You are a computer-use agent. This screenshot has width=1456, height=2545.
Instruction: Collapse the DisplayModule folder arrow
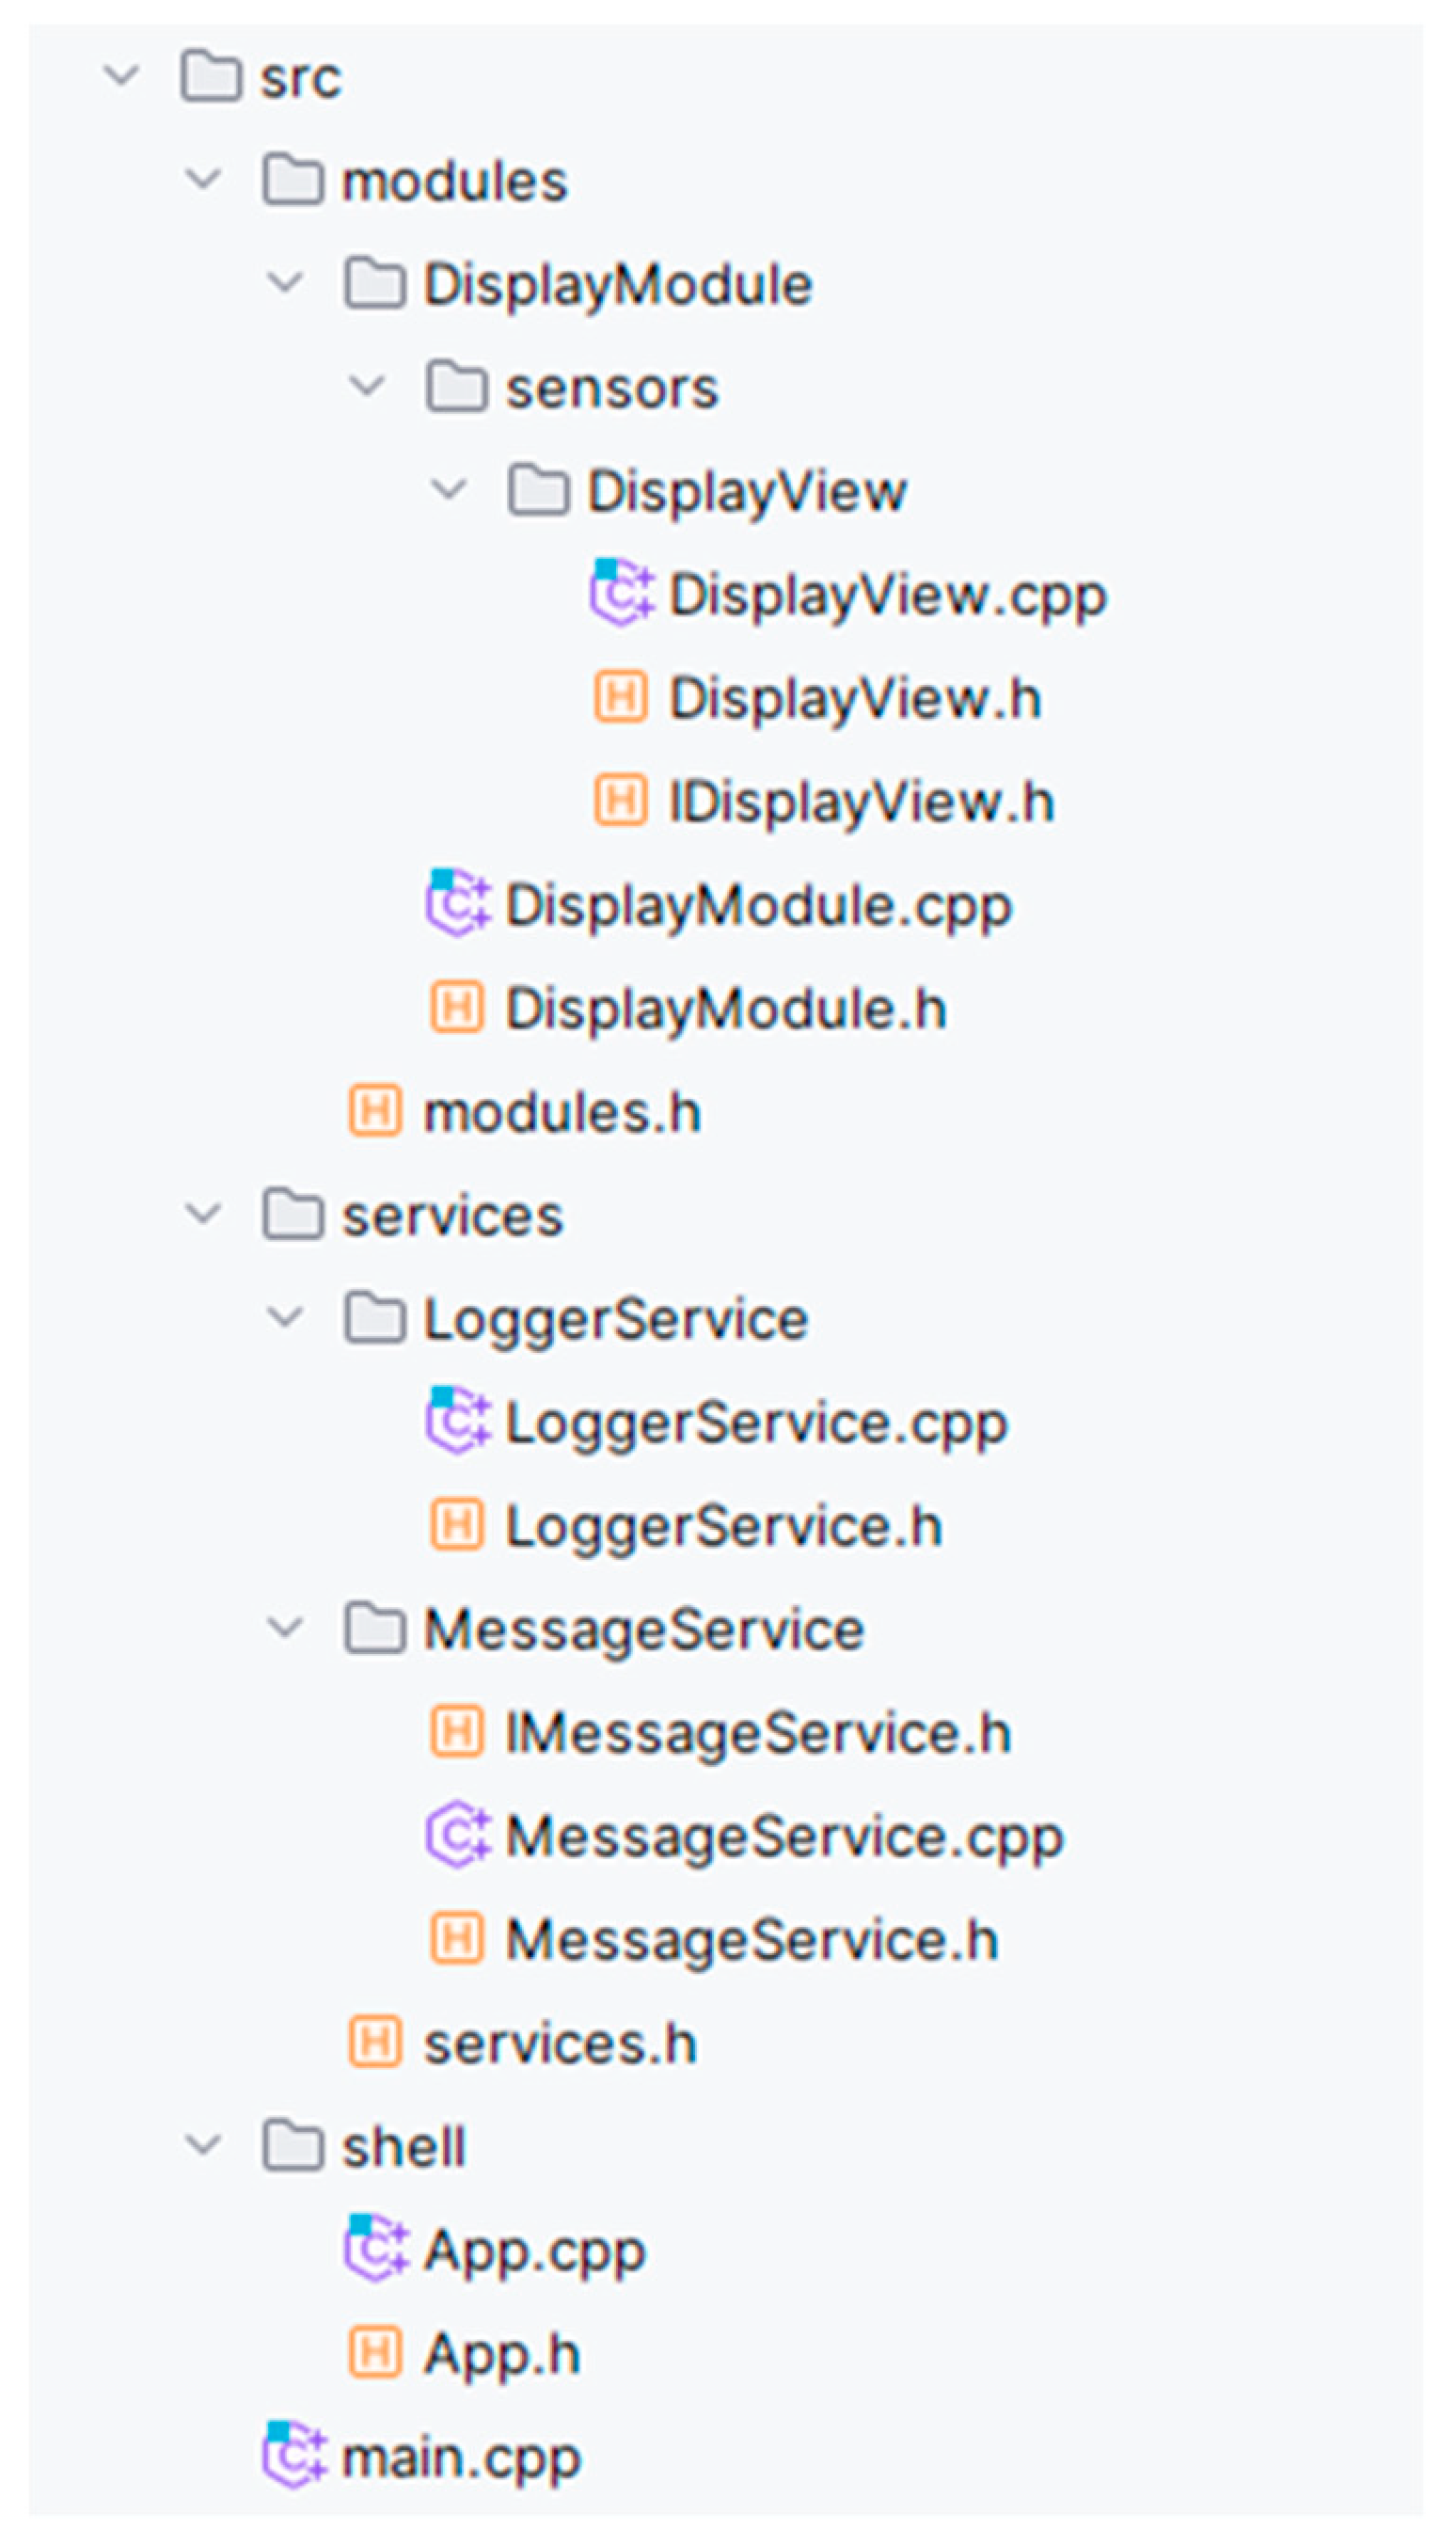point(286,282)
